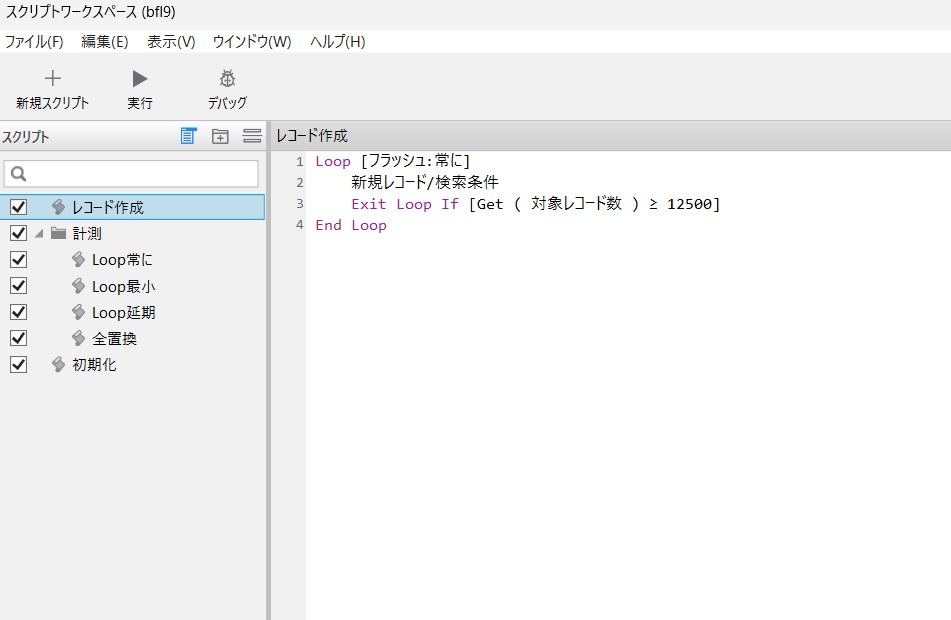Screen dimensions: 951x620
Task: Run script with 実行 play icon
Action: 139,78
